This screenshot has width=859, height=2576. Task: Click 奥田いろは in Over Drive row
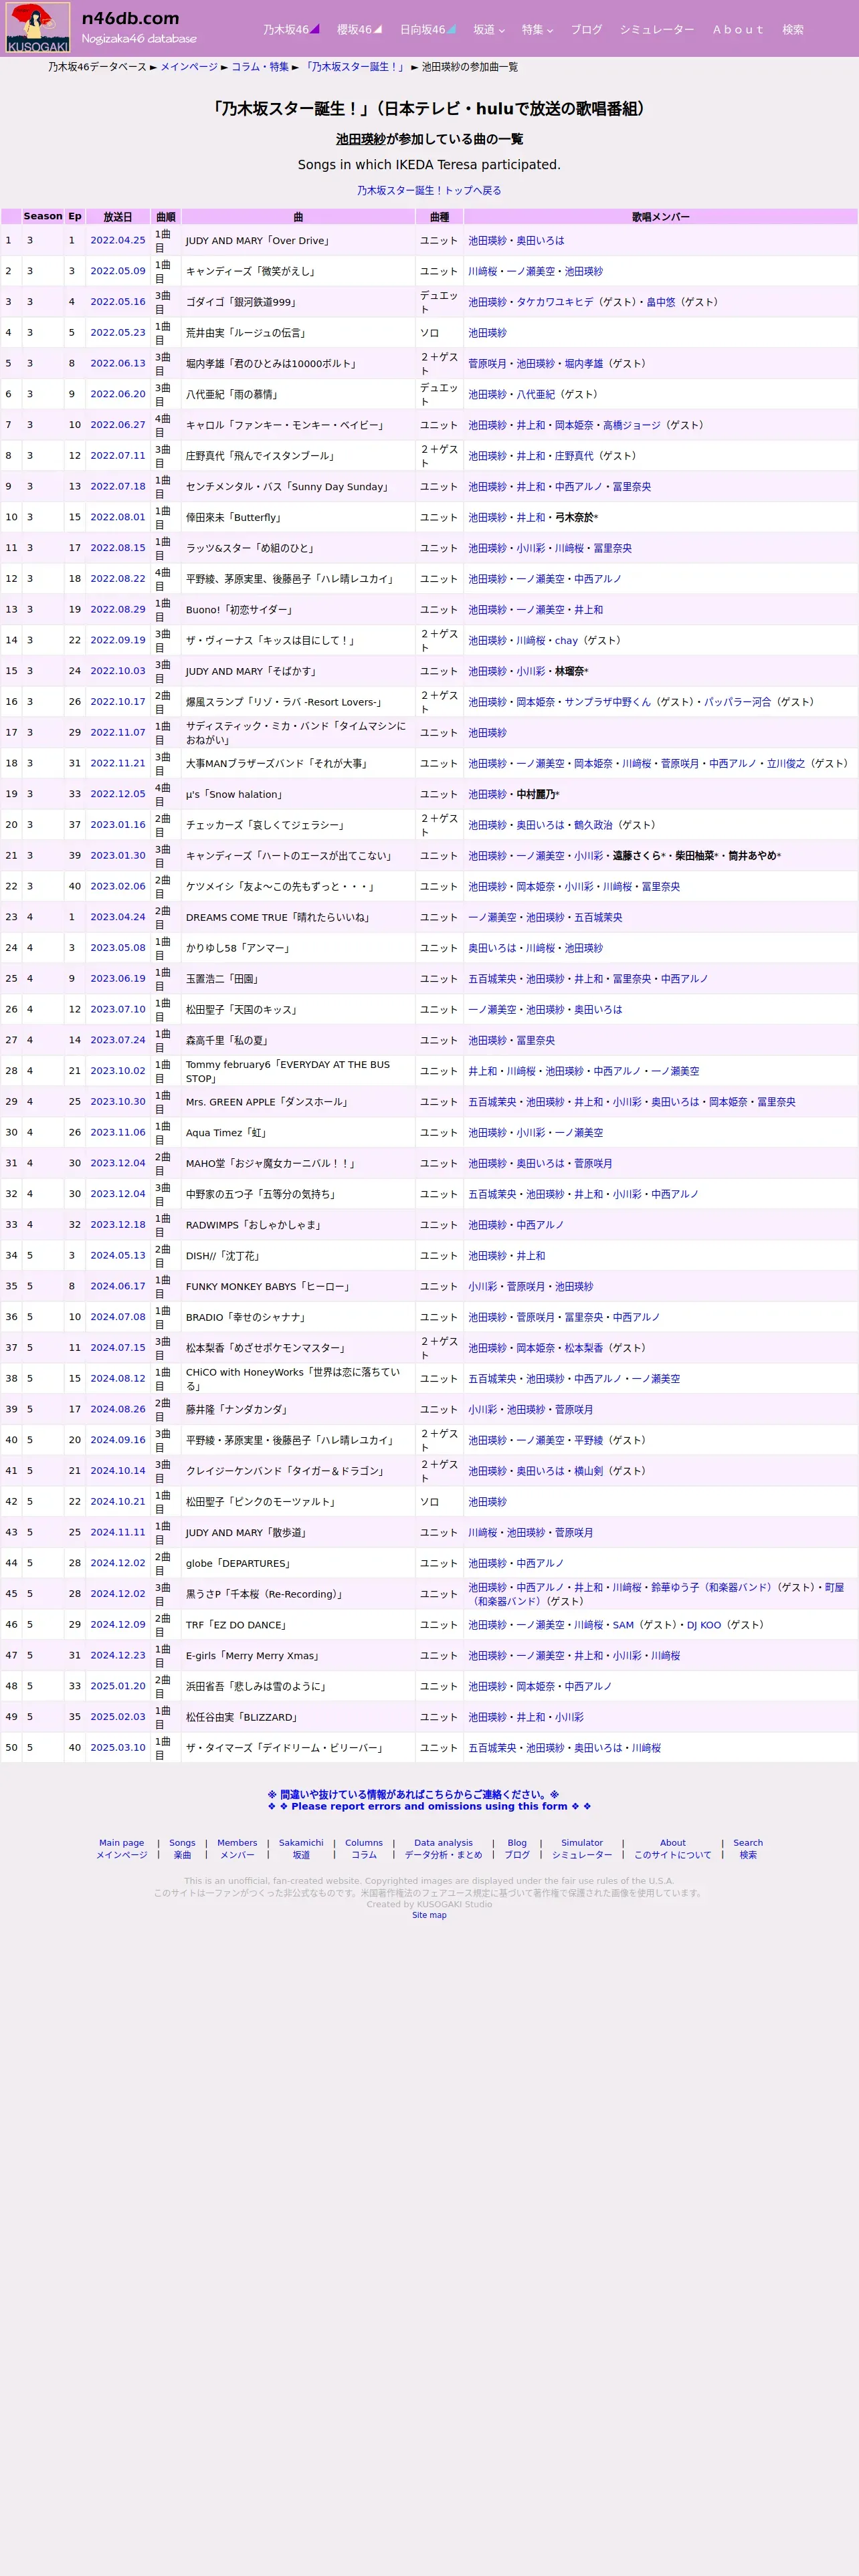coord(540,241)
